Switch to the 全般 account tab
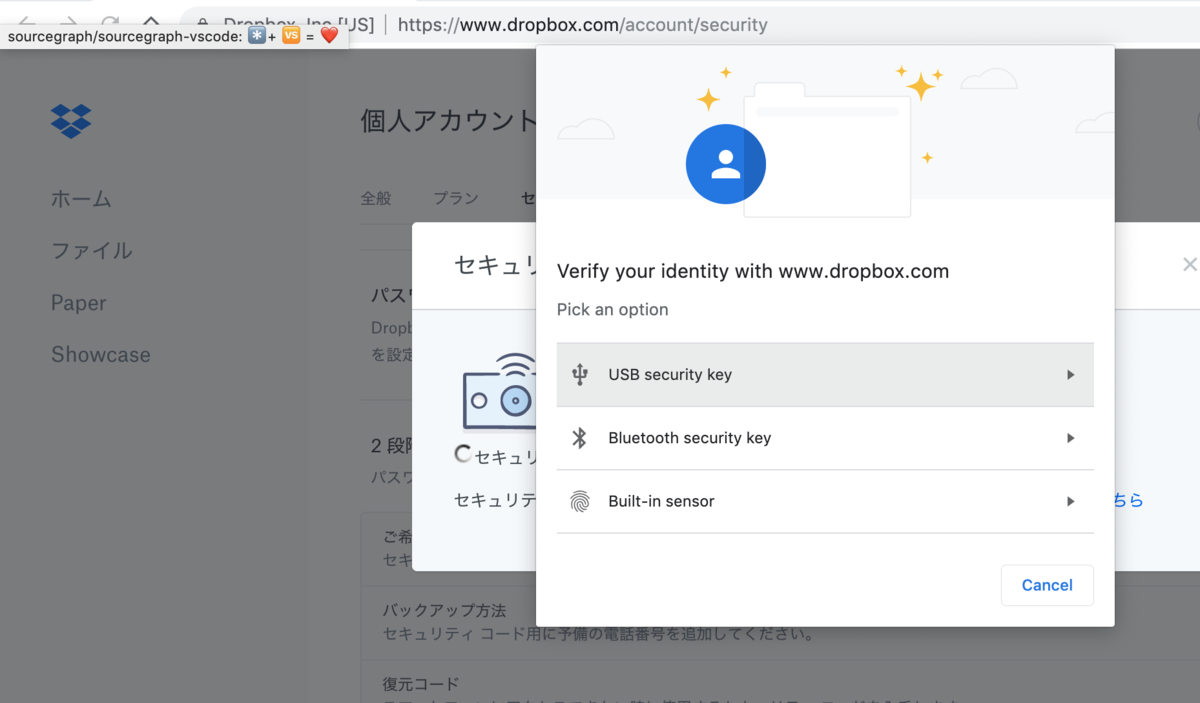Viewport: 1200px width, 703px height. pos(376,198)
